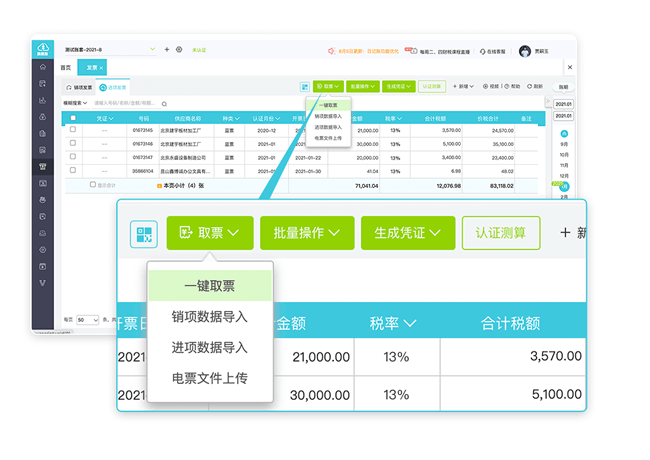Open the gear settings icon in top bar
This screenshot has width=650, height=460.
click(x=179, y=49)
